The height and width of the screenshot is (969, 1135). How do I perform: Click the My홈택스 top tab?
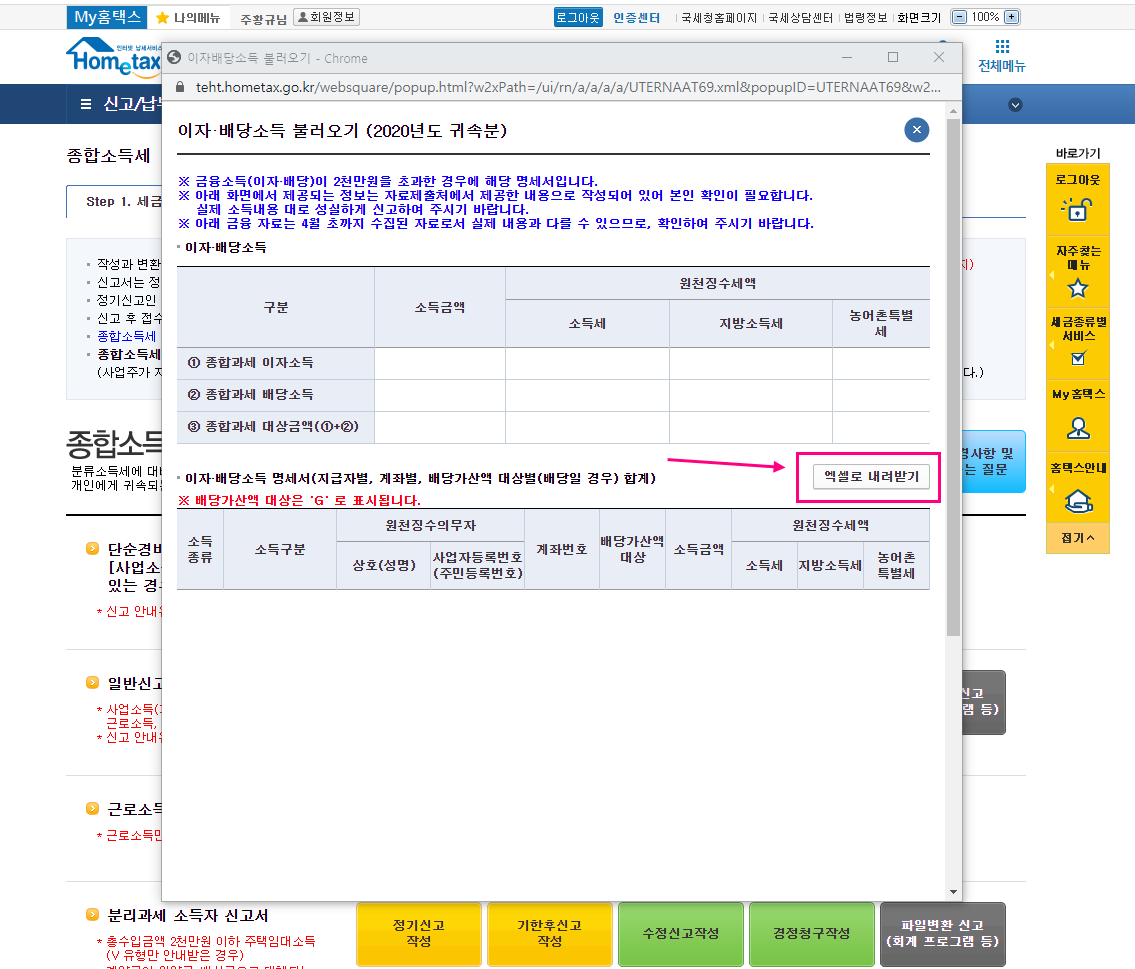point(107,17)
